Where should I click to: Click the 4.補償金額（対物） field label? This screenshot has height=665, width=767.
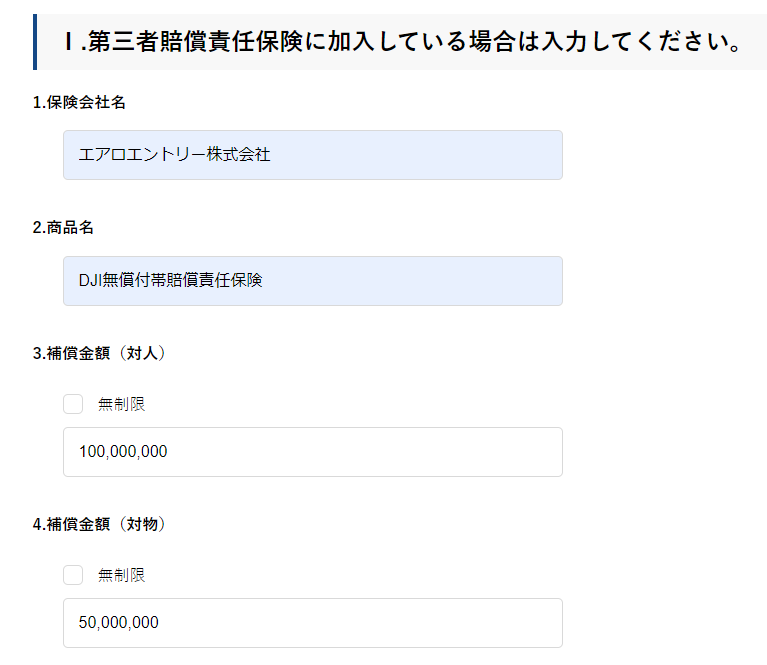(x=99, y=524)
